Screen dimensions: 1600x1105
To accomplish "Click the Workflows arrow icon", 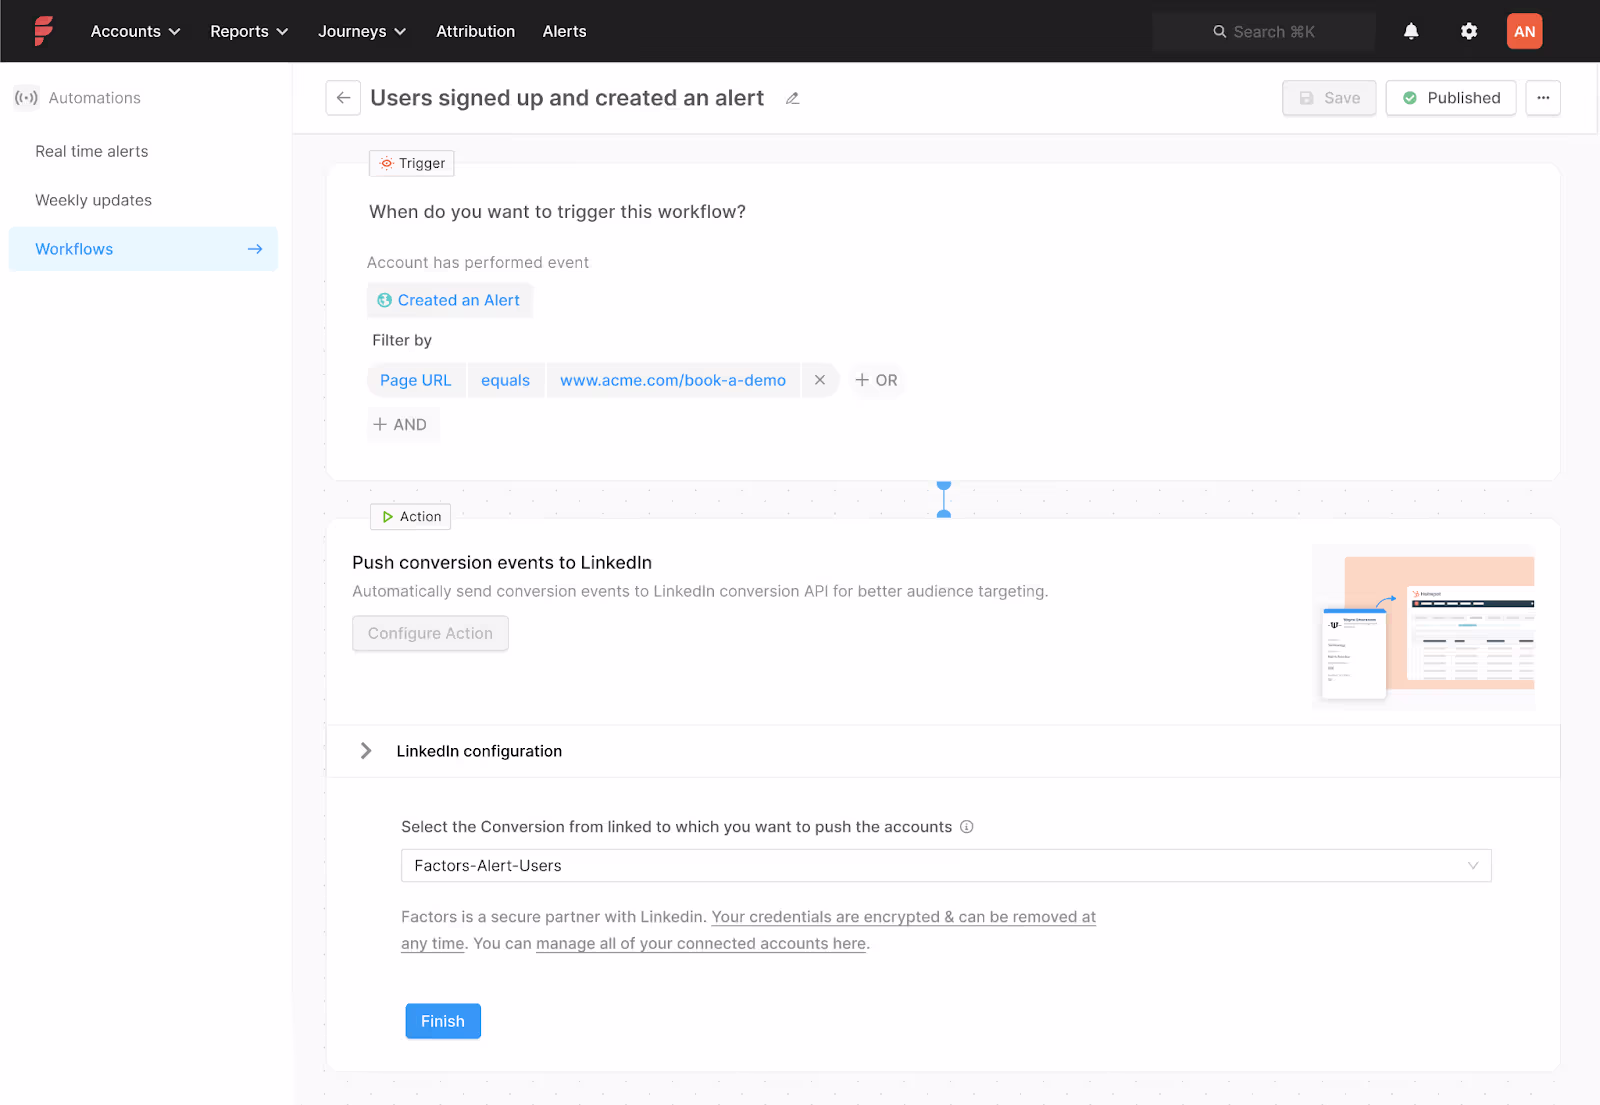I will tap(255, 249).
